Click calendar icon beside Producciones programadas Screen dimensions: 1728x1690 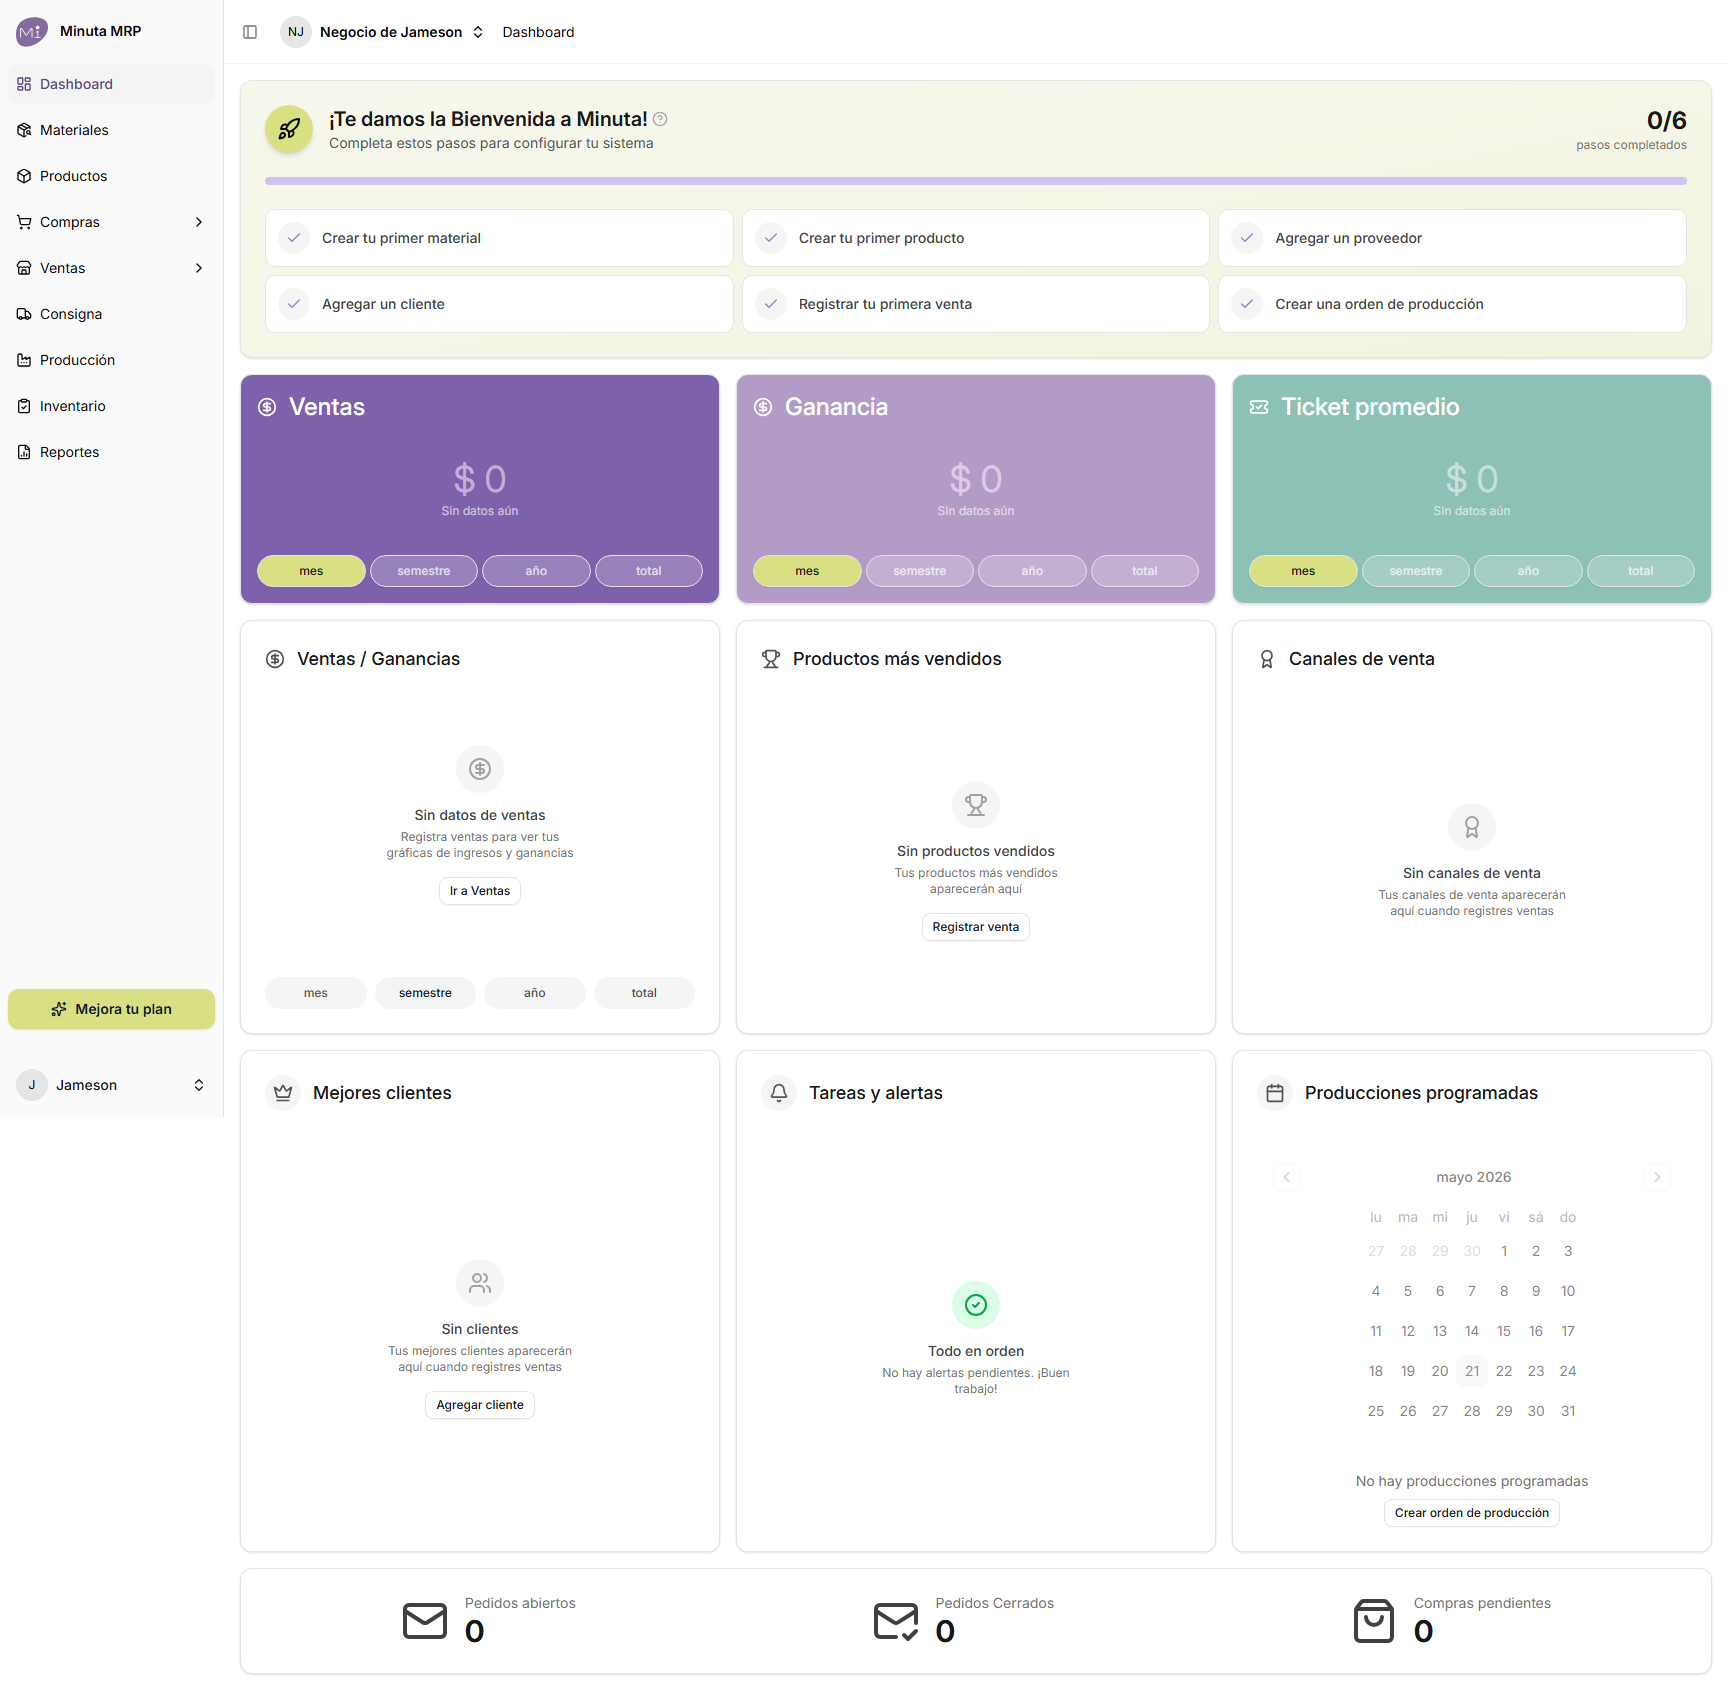click(x=1275, y=1093)
